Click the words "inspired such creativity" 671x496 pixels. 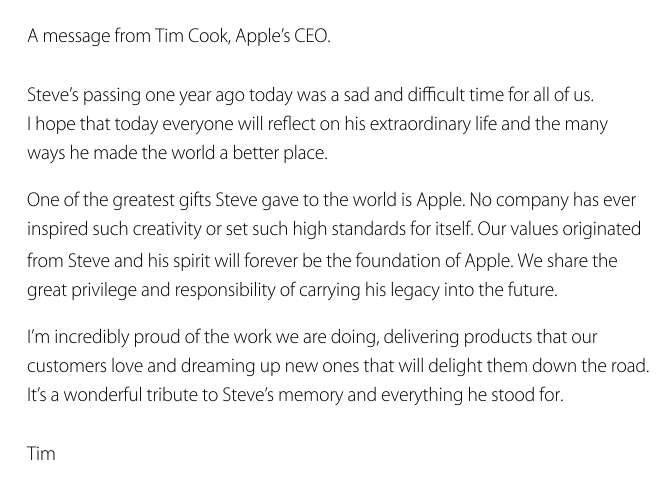110,228
